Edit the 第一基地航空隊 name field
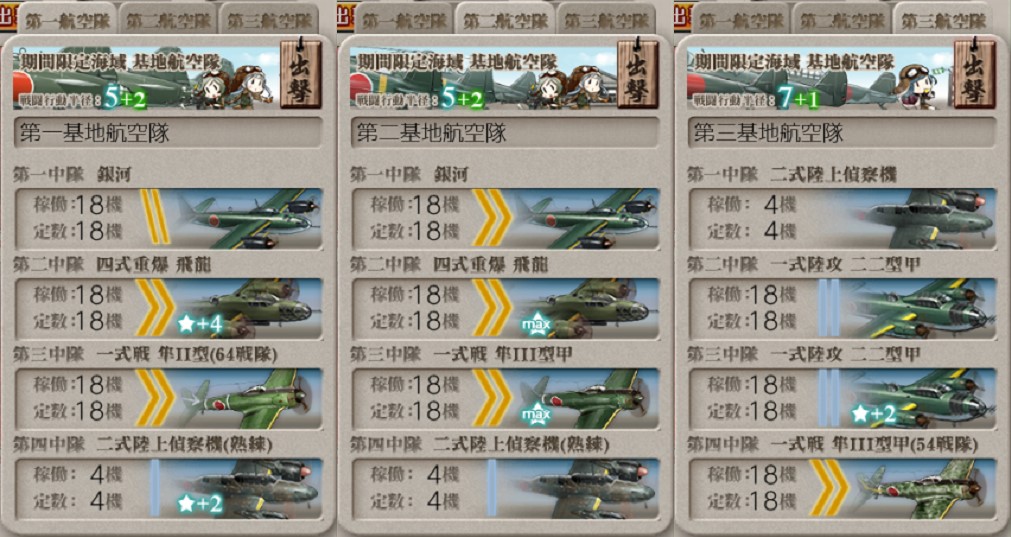 tap(168, 133)
